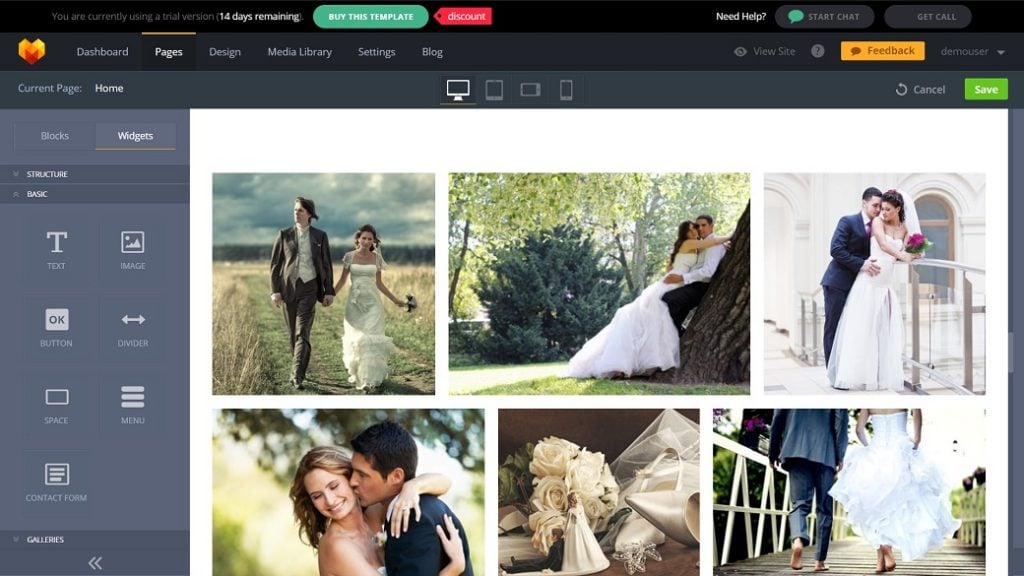Collapse the sidebar with double-arrow icon
The image size is (1024, 576).
pos(95,563)
